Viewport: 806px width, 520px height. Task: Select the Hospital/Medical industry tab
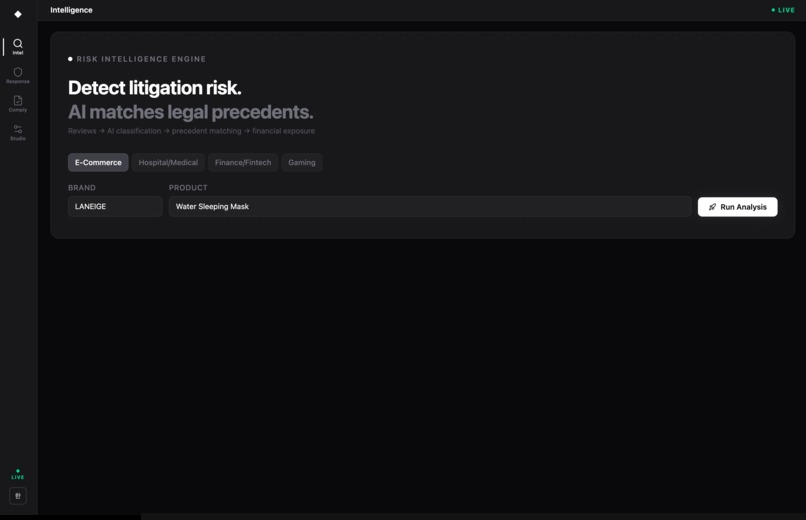pyautogui.click(x=168, y=162)
